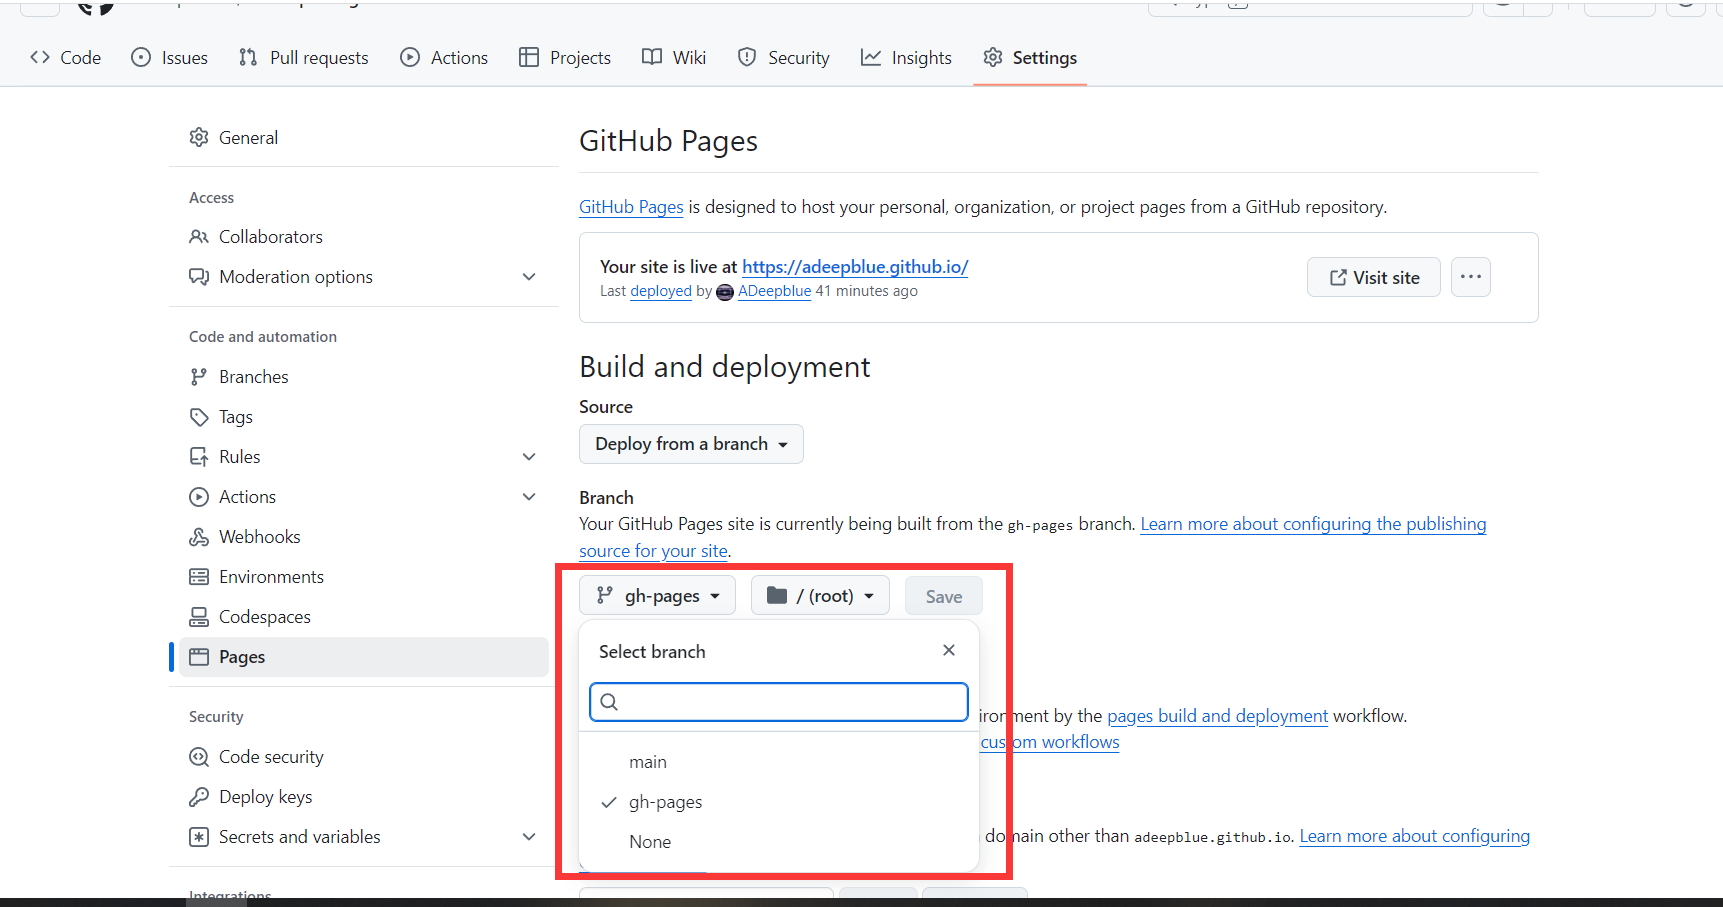Click the Moderation options comment icon
1723x907 pixels.
199,277
